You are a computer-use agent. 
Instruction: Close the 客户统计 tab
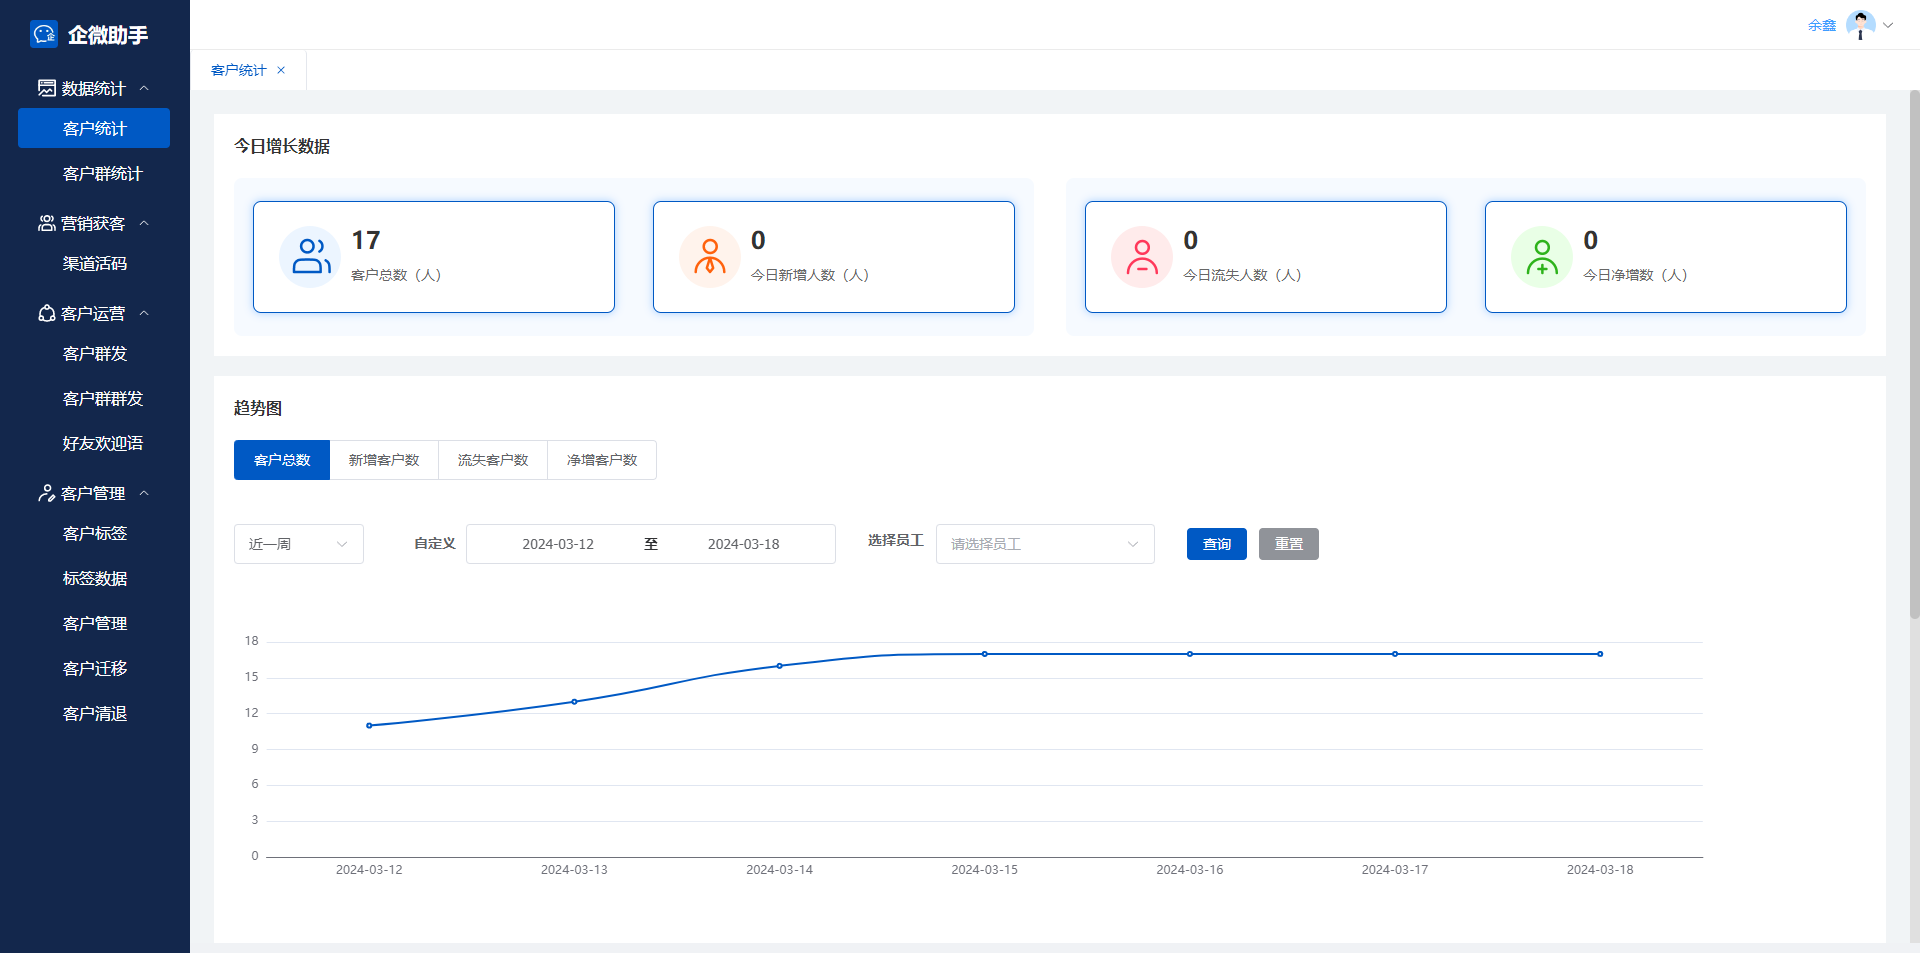(281, 70)
